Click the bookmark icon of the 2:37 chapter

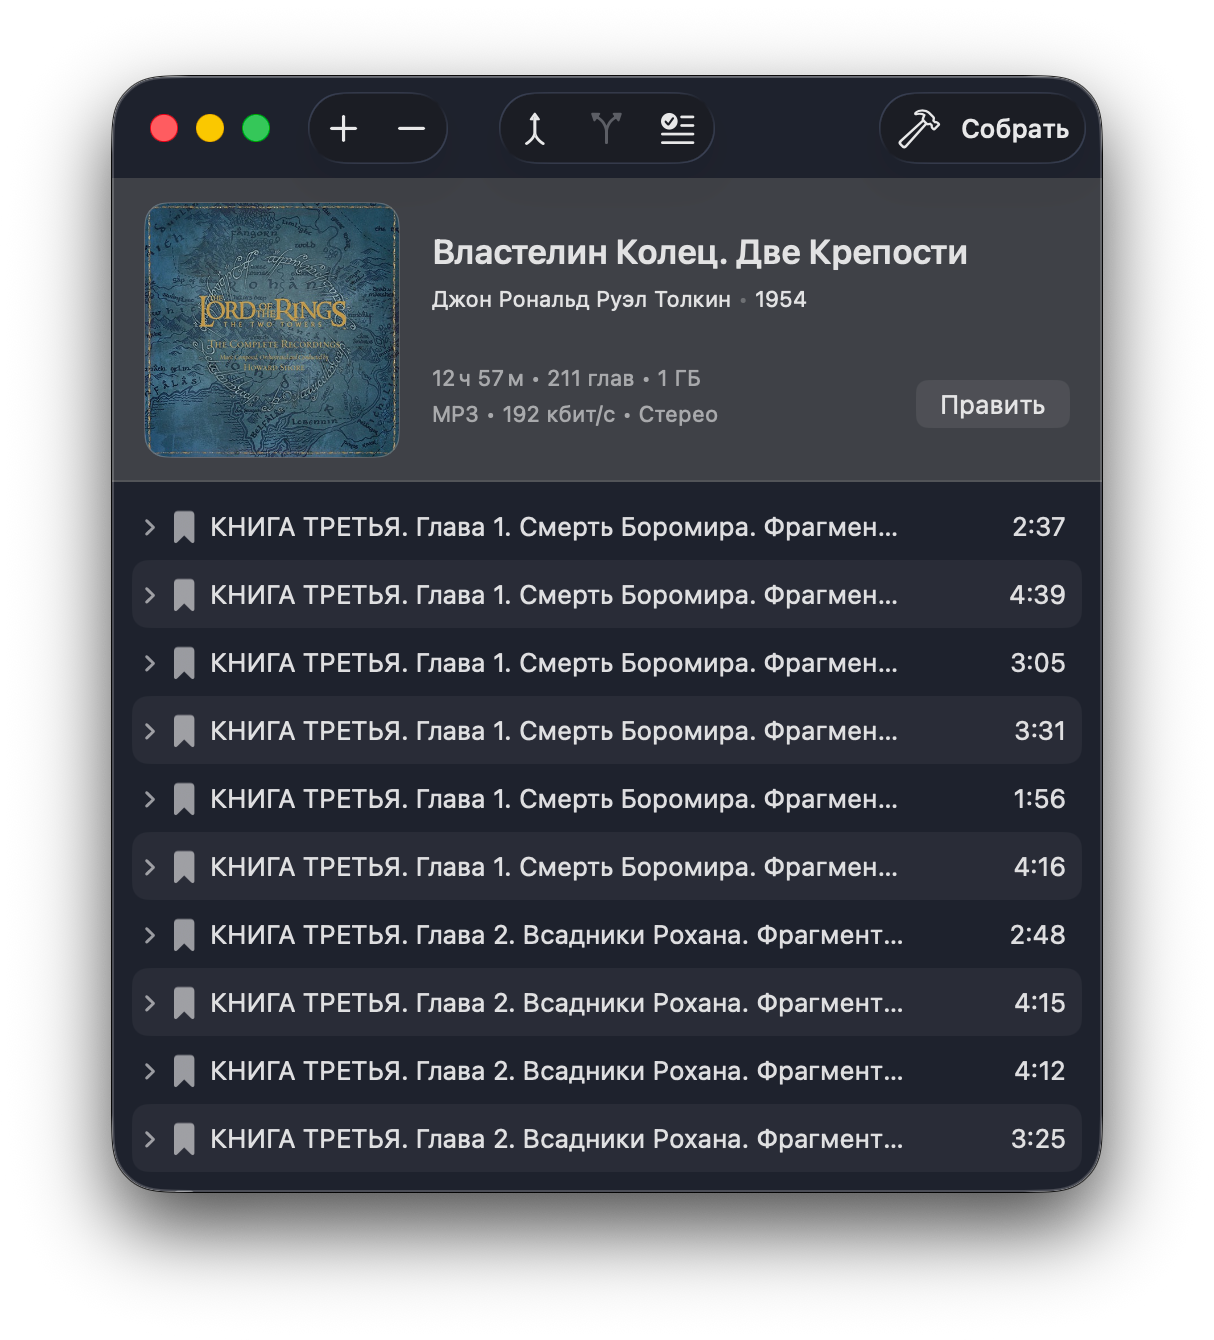click(x=184, y=527)
